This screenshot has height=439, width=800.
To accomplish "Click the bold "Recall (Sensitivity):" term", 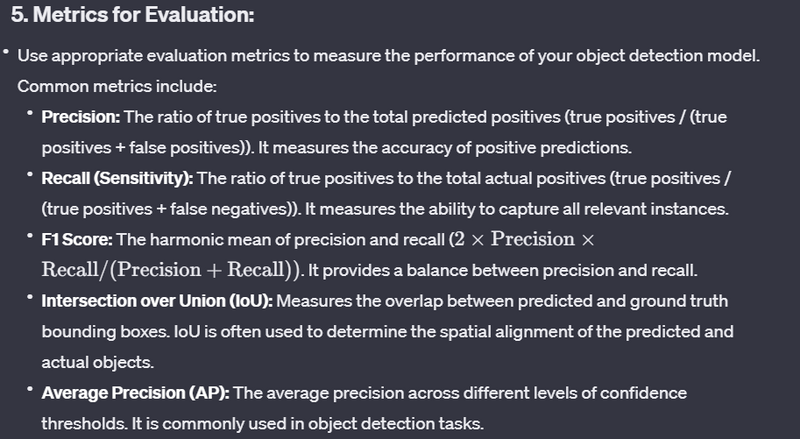I will click(118, 178).
